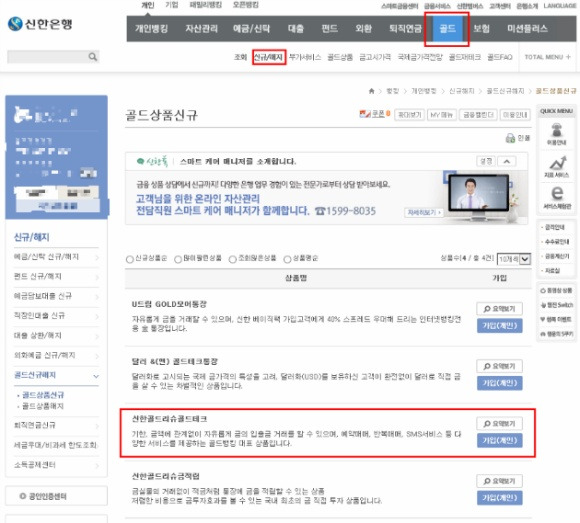The image size is (580, 523).
Task: Select the 골드FAQ submenu item
Action: (x=499, y=57)
